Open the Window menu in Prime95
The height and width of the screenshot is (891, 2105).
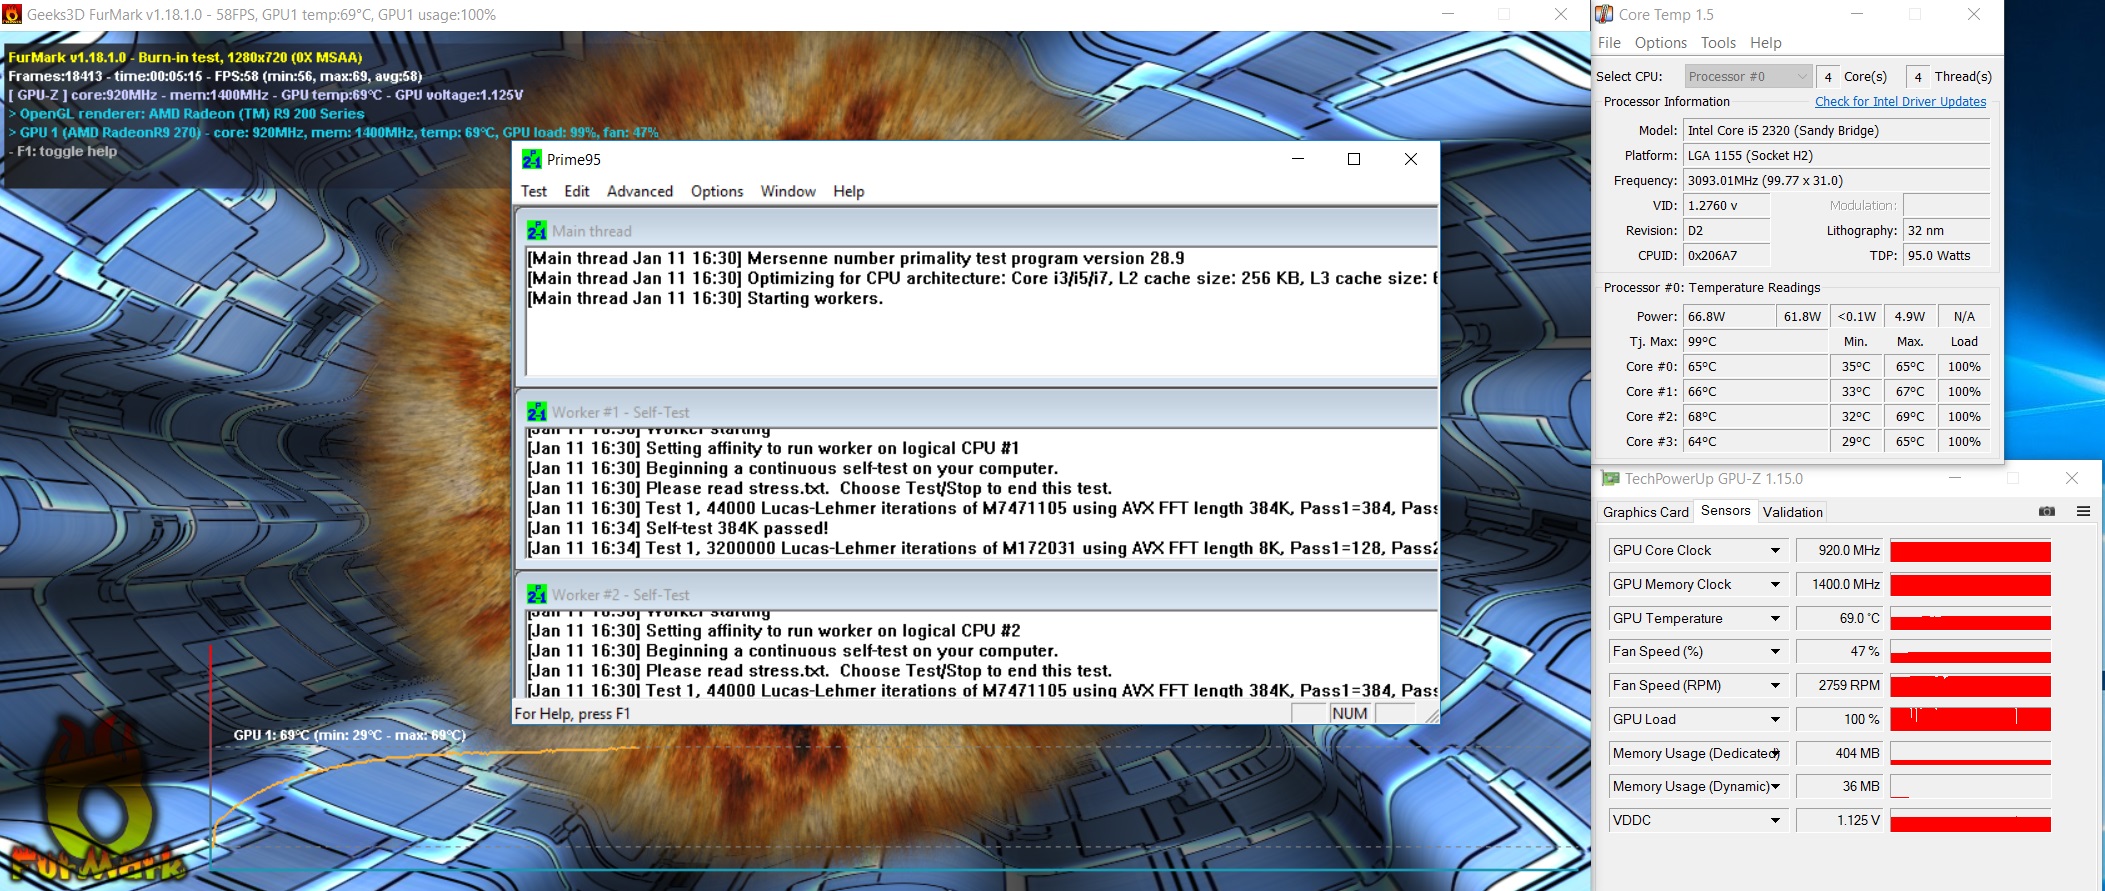[788, 191]
